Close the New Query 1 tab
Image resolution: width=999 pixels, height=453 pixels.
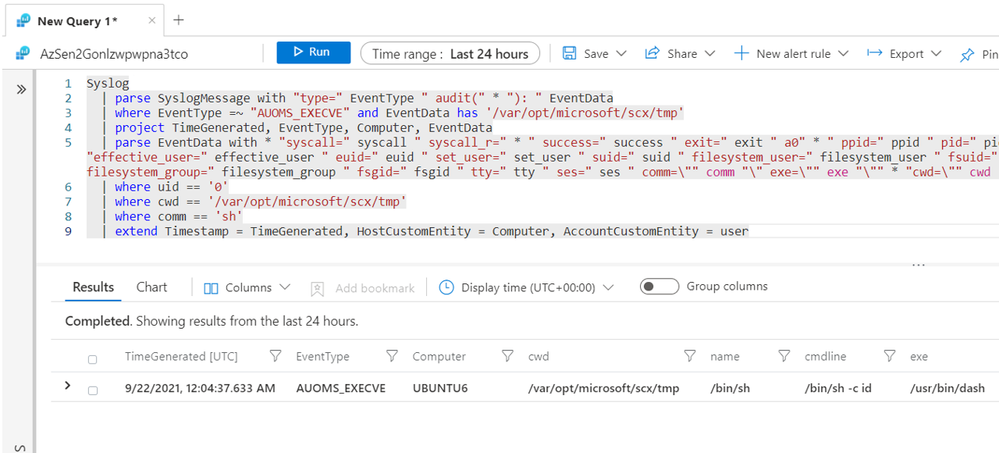click(x=152, y=20)
